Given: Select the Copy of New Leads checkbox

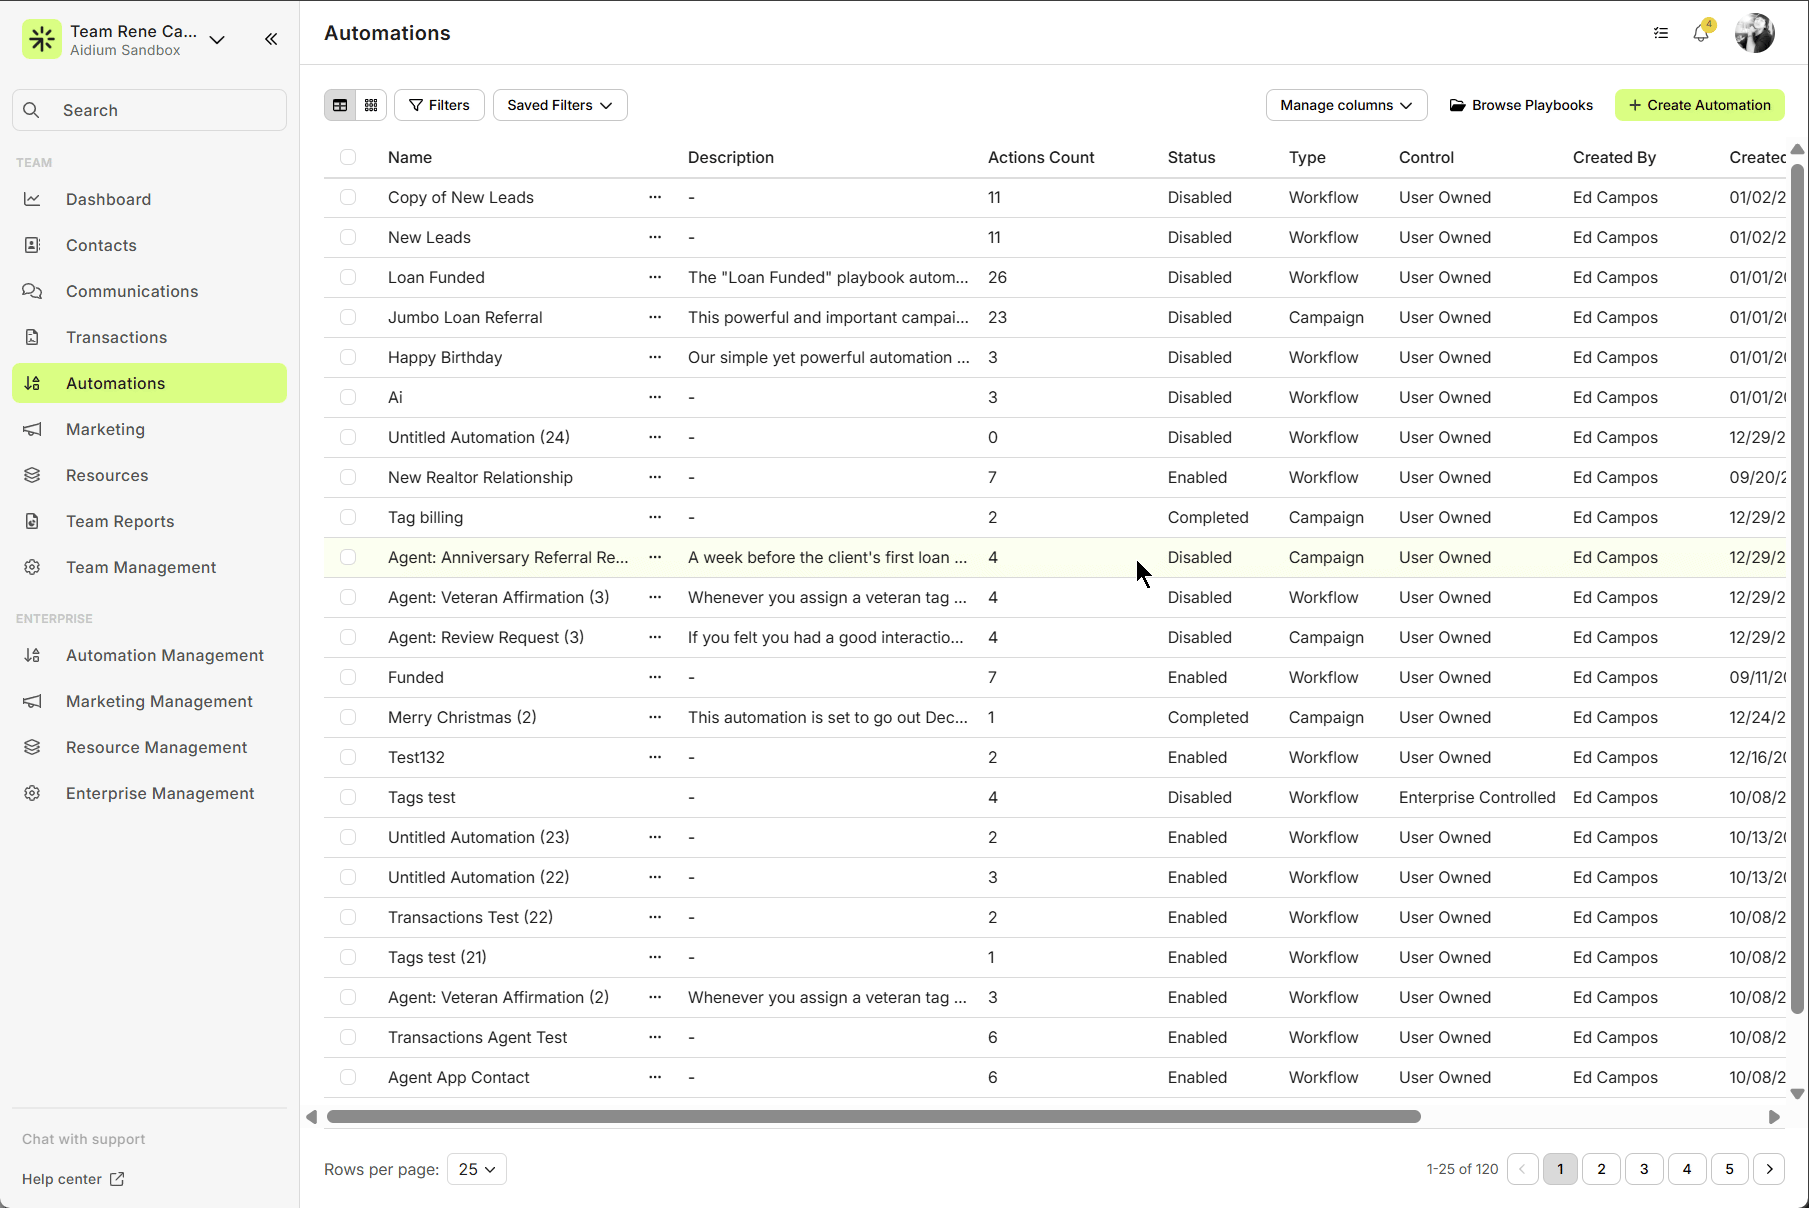Looking at the screenshot, I should [348, 197].
